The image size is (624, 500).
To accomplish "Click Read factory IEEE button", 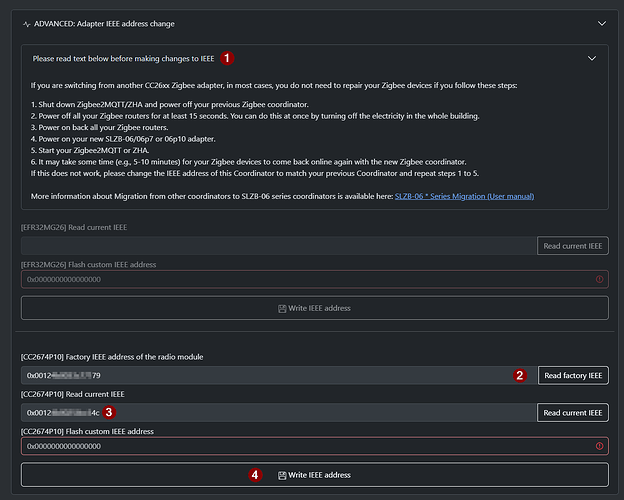I will 573,375.
